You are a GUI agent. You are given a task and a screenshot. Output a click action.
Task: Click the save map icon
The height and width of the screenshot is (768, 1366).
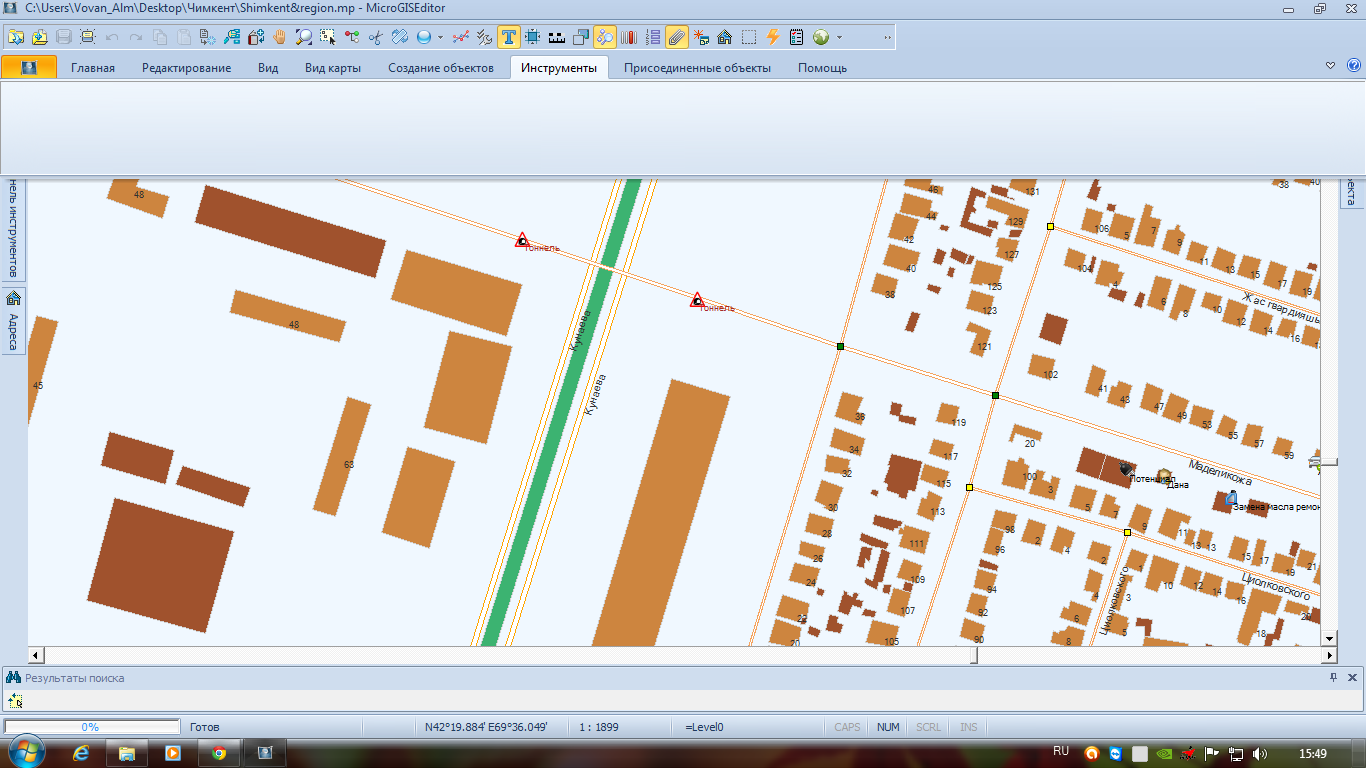[x=63, y=38]
